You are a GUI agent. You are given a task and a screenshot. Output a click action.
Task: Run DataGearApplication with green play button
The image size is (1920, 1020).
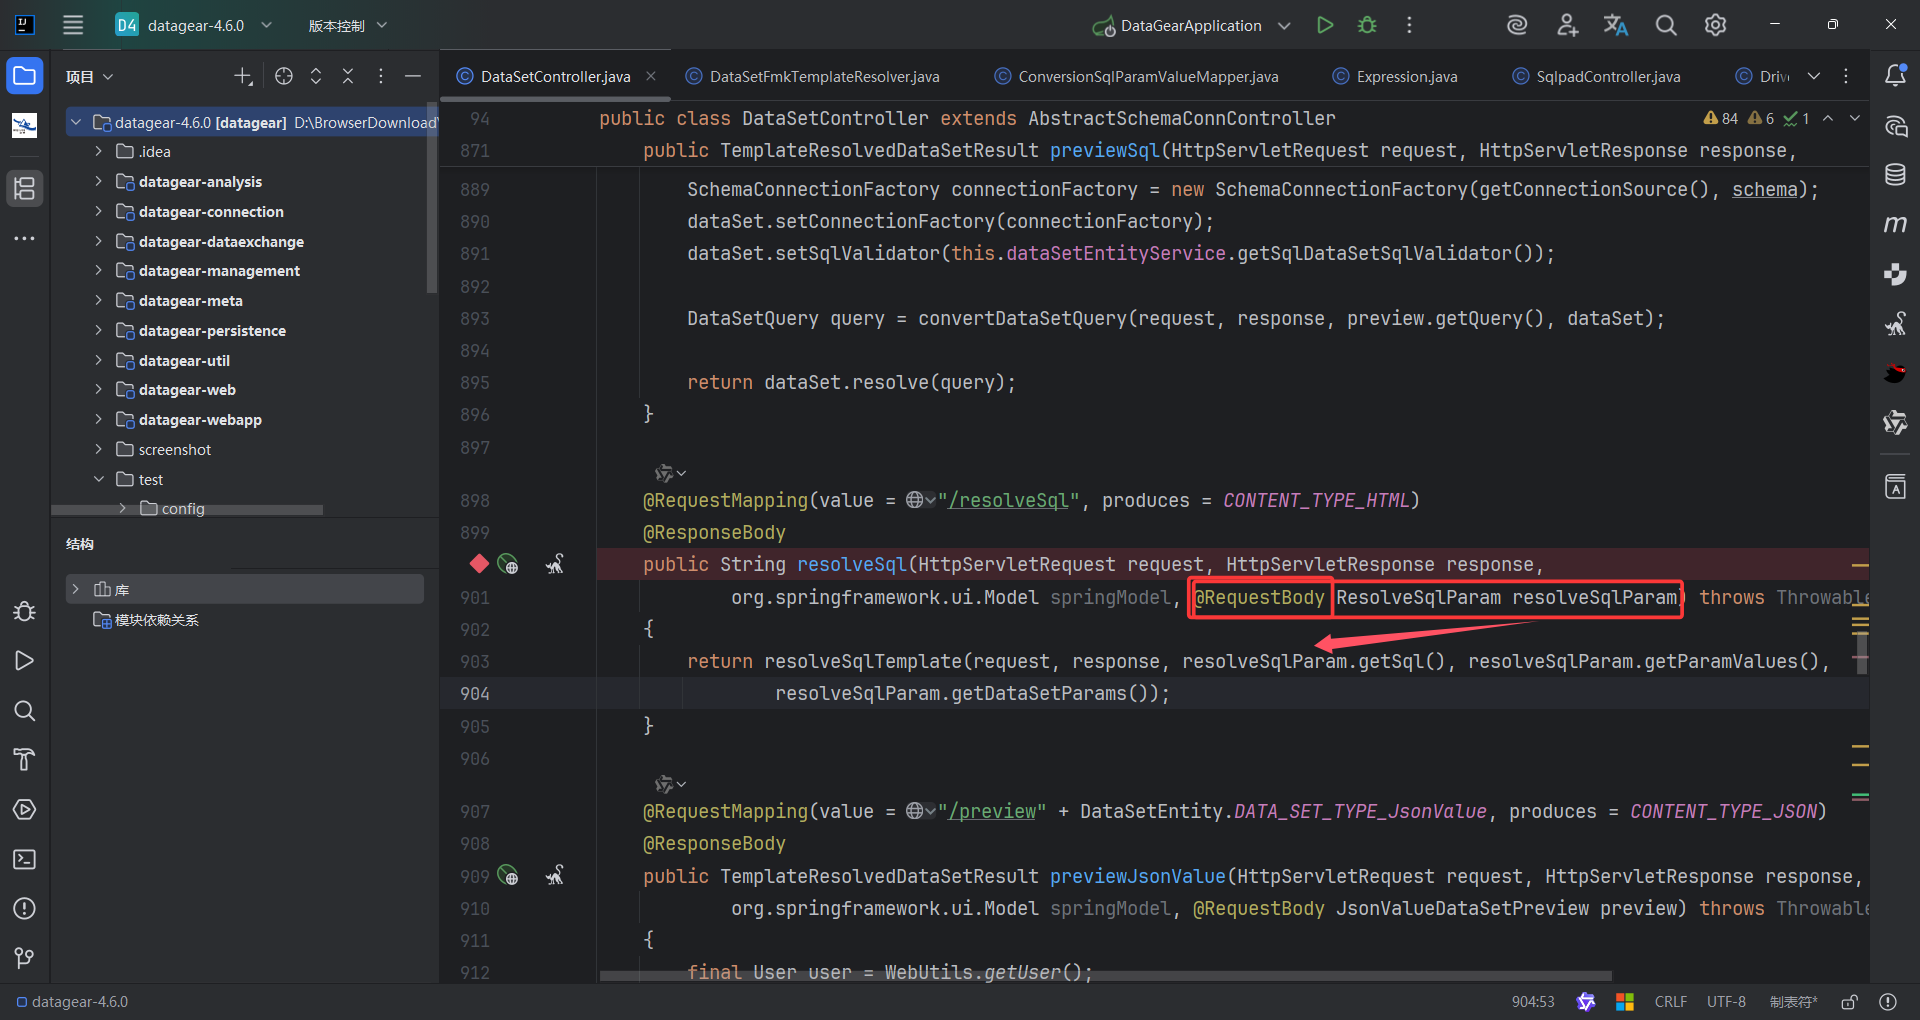(x=1325, y=25)
